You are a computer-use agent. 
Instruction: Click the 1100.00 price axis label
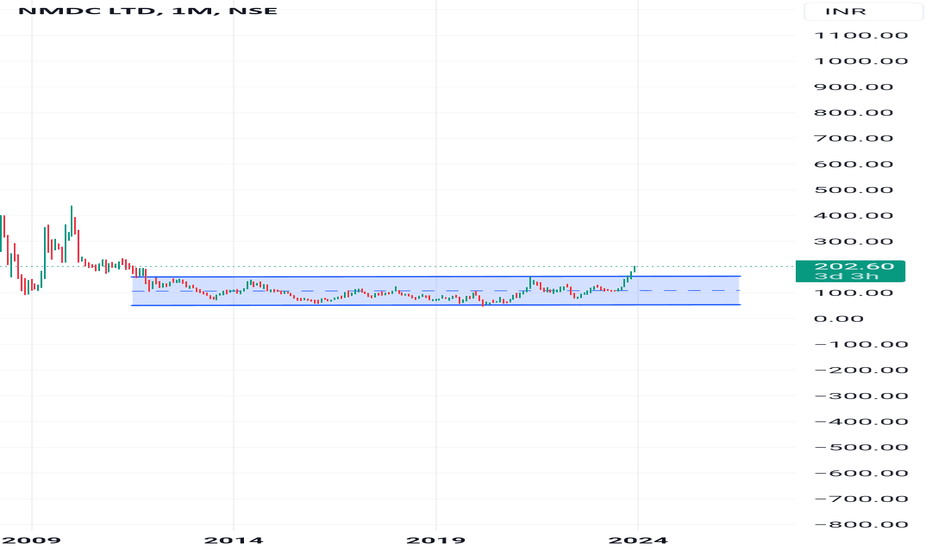[x=861, y=36]
